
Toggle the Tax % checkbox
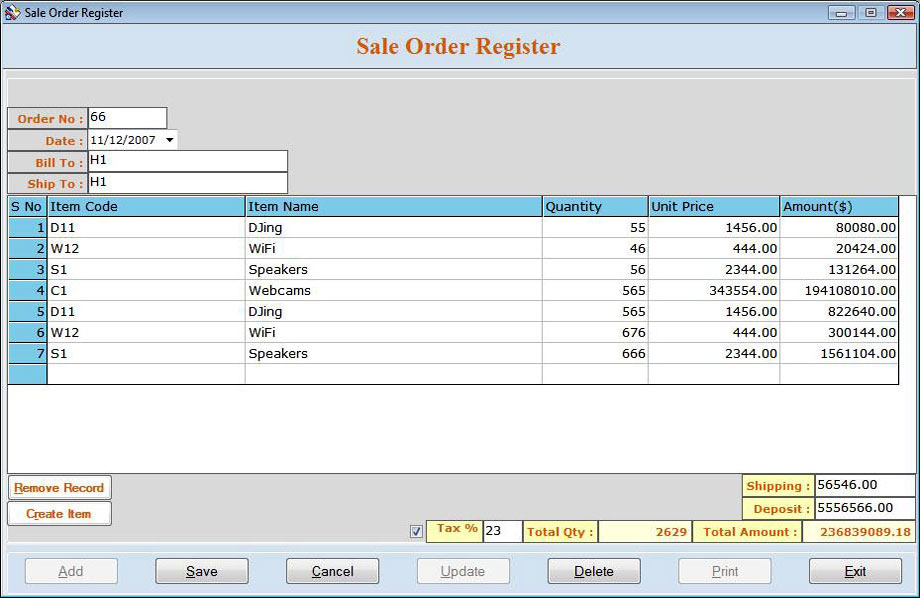tap(416, 532)
